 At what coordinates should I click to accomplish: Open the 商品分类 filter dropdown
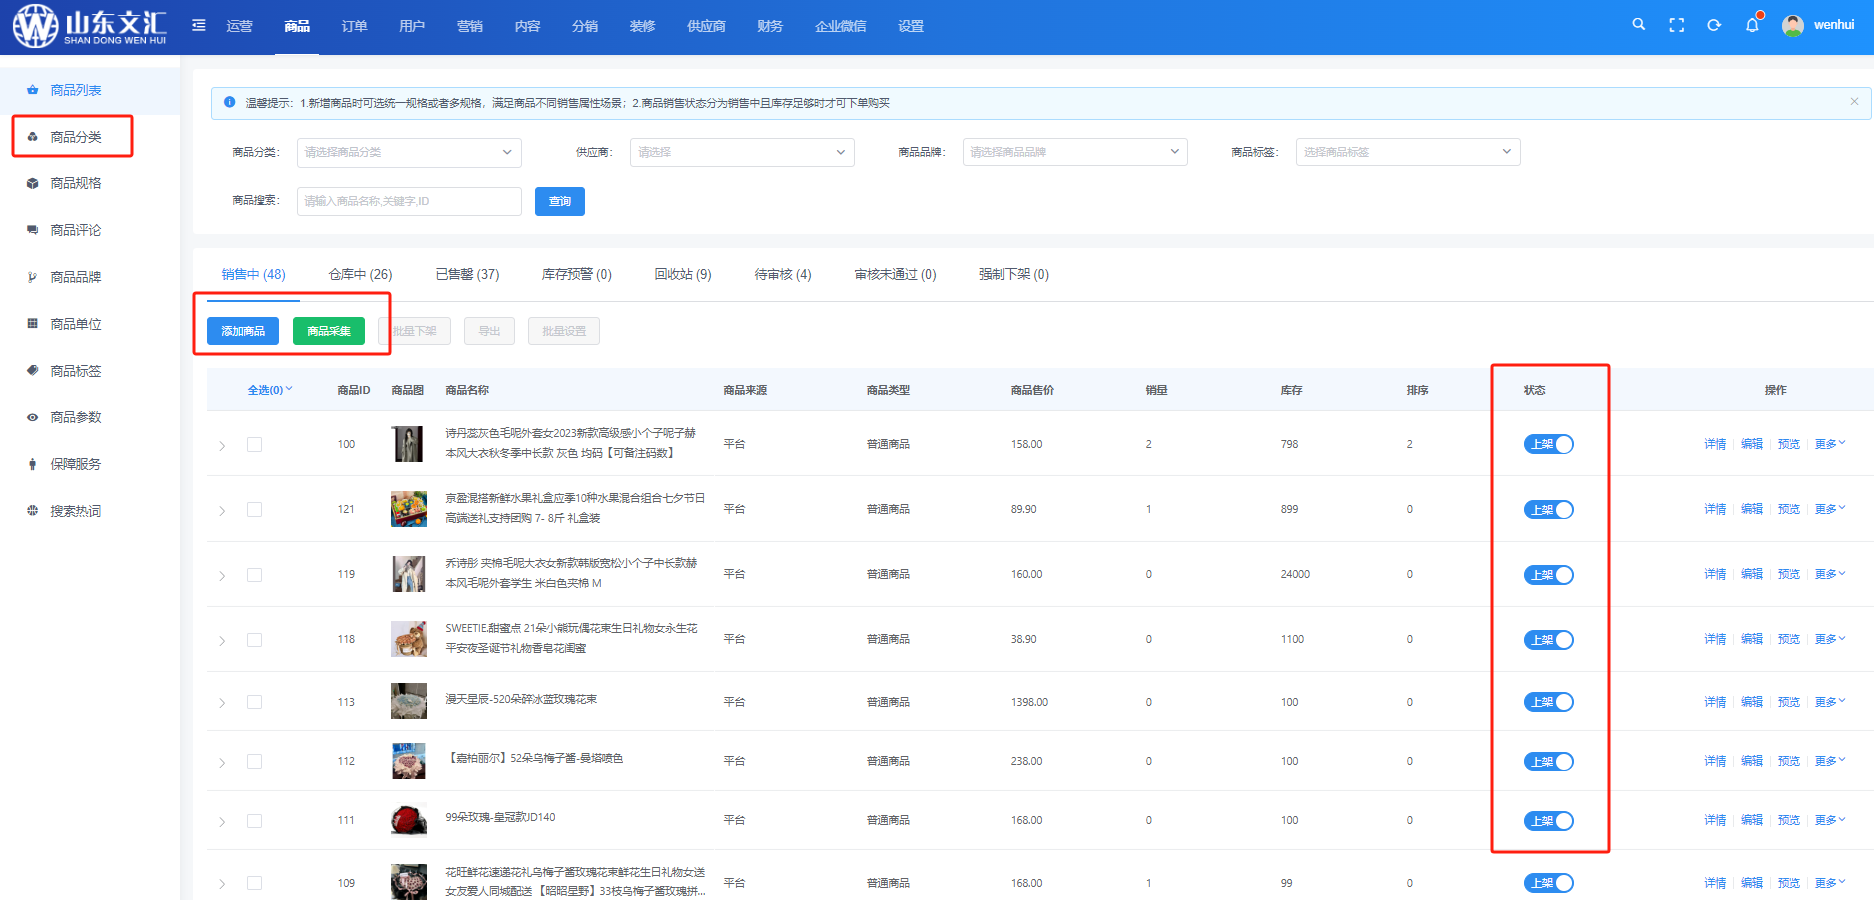click(409, 152)
